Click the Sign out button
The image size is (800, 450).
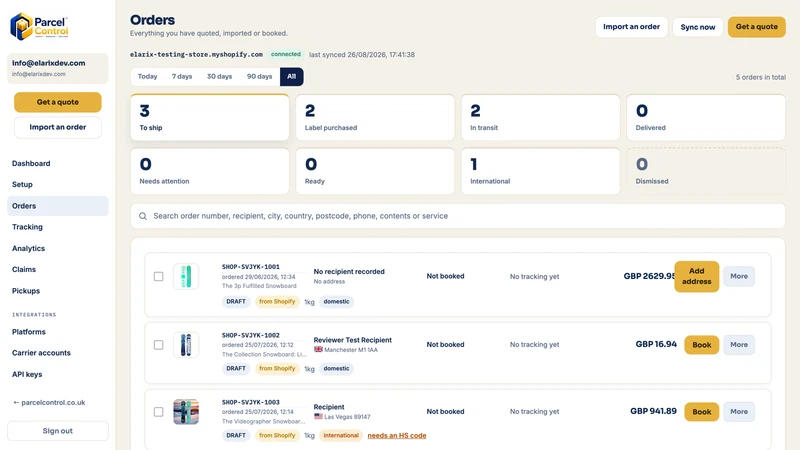[58, 431]
